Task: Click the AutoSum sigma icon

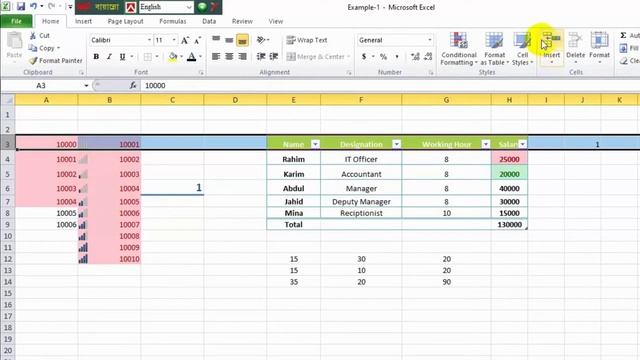Action: pyautogui.click(x=623, y=36)
